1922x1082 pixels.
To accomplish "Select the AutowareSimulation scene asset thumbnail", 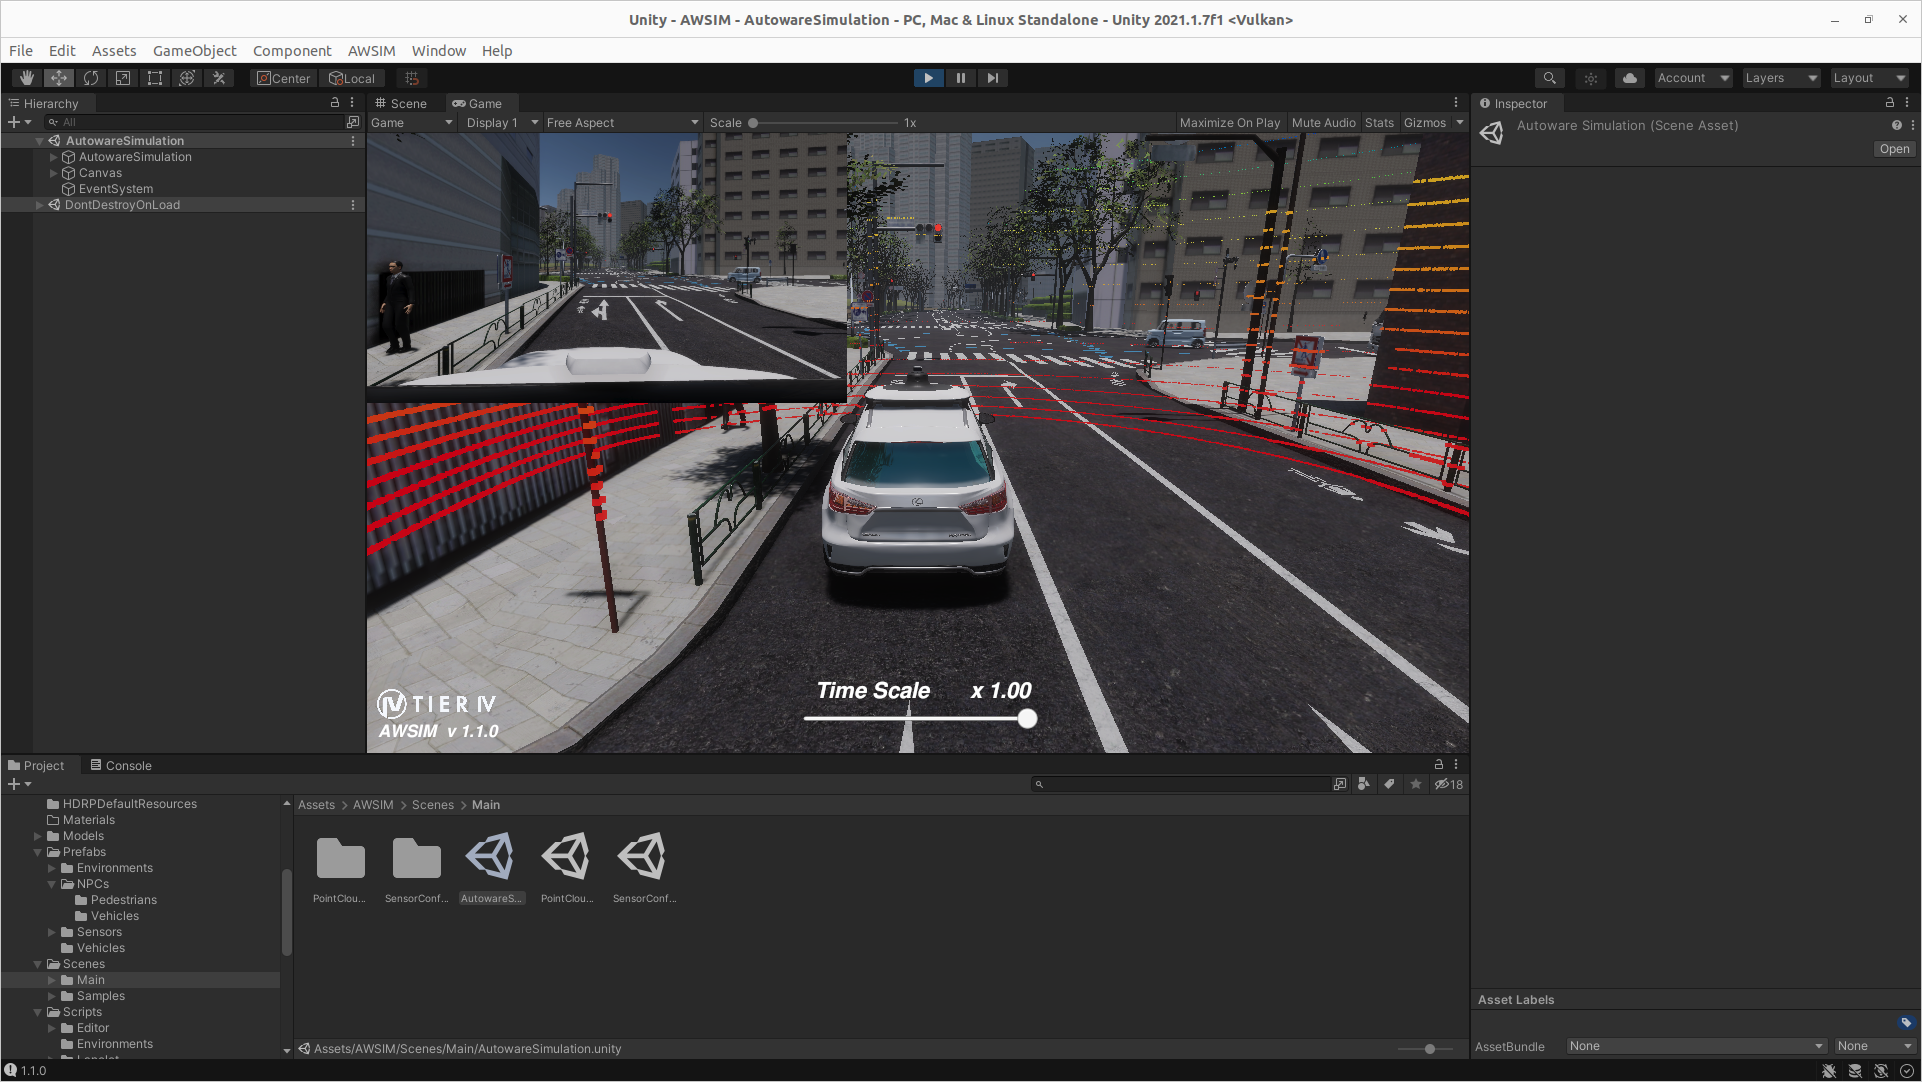I will pos(491,858).
